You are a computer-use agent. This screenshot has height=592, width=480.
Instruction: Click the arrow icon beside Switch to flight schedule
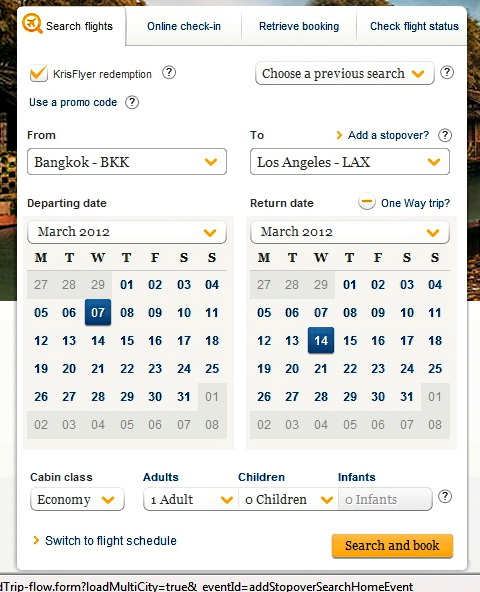pyautogui.click(x=36, y=540)
